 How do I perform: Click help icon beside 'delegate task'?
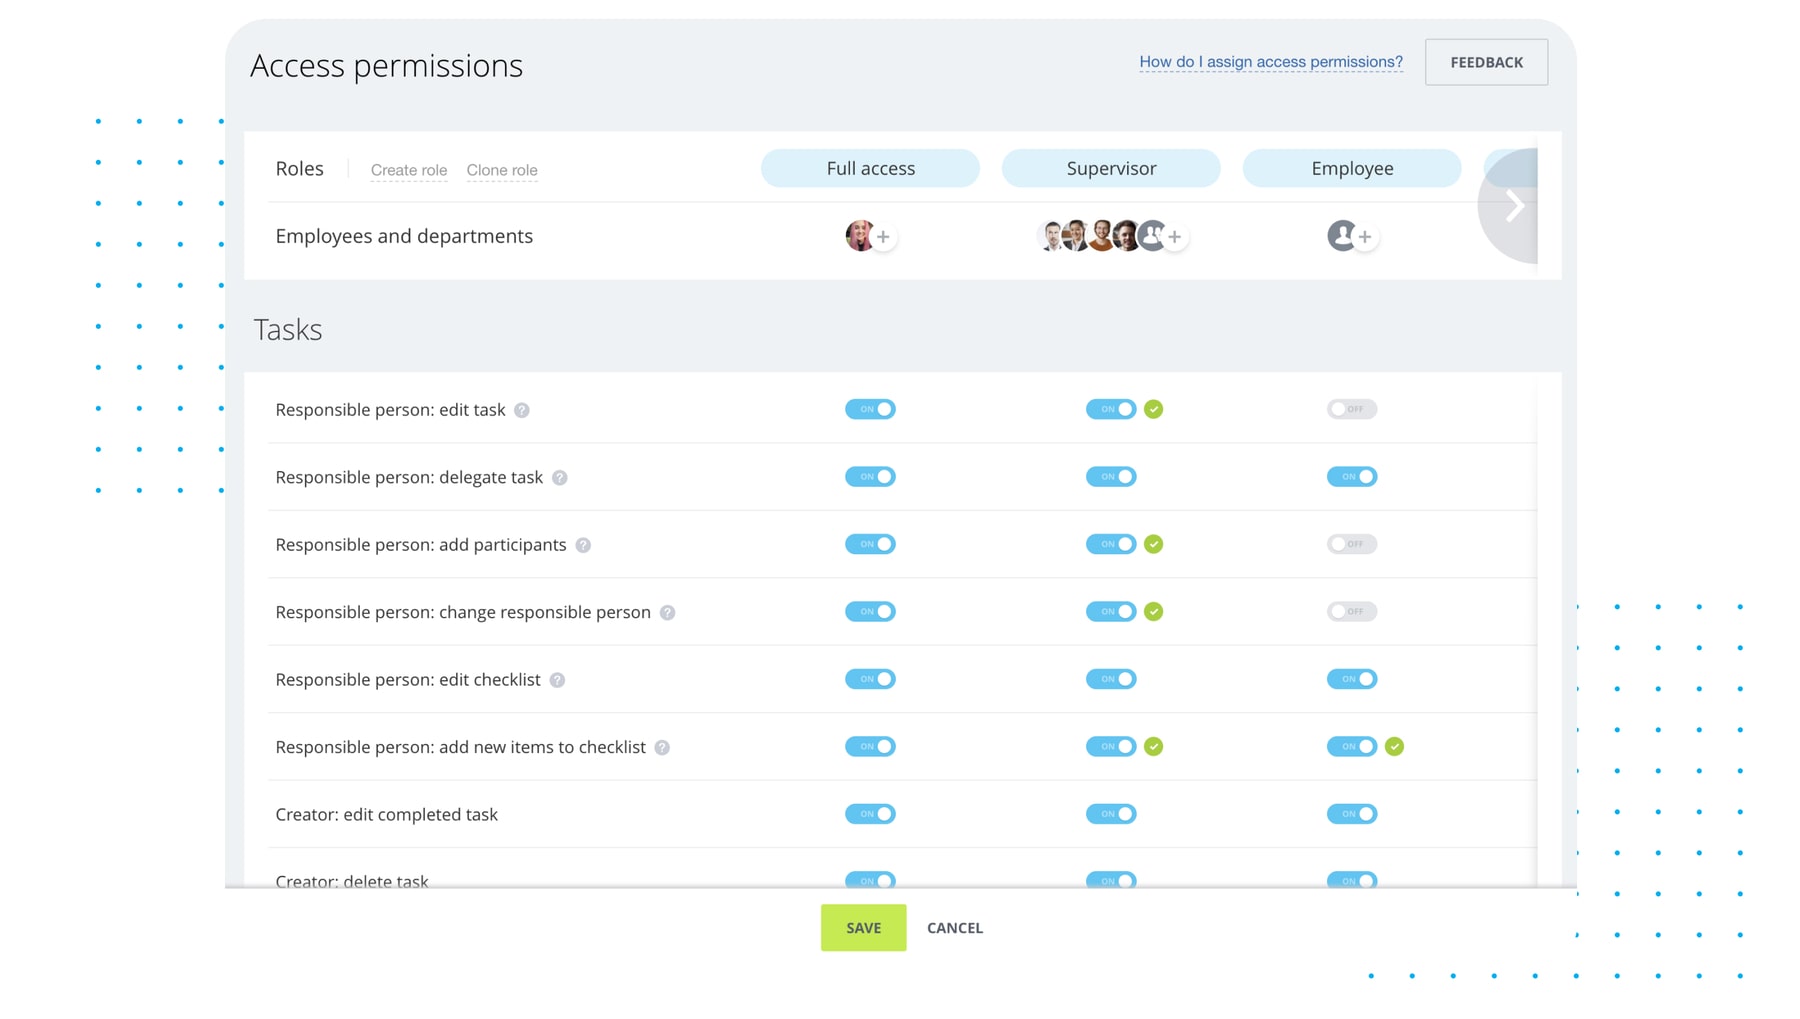(560, 478)
